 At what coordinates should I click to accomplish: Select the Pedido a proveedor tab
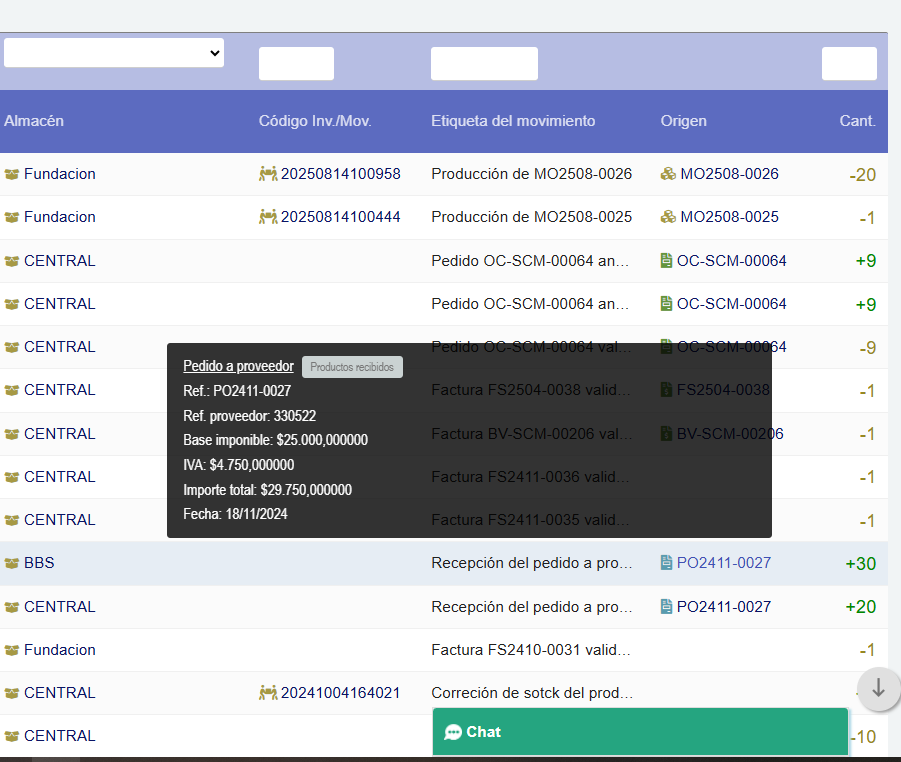238,366
